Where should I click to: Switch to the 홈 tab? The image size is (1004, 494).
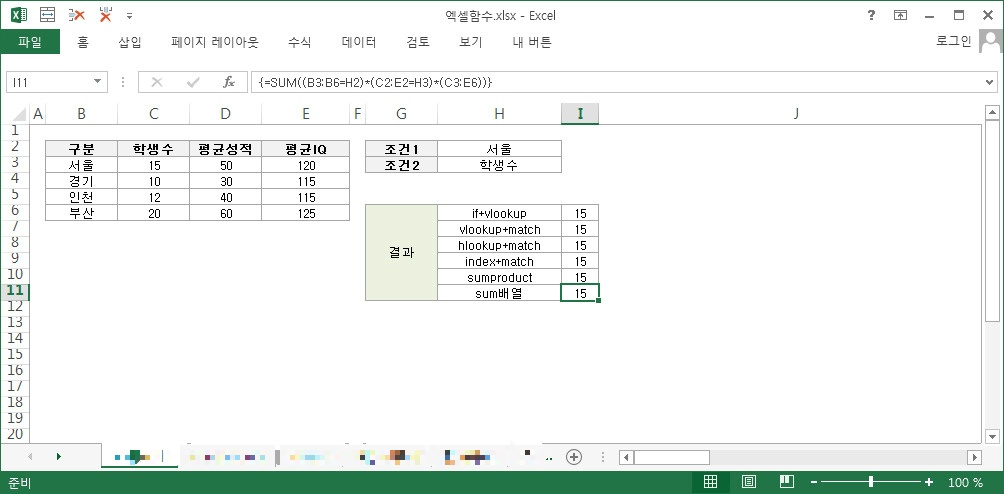pos(83,42)
